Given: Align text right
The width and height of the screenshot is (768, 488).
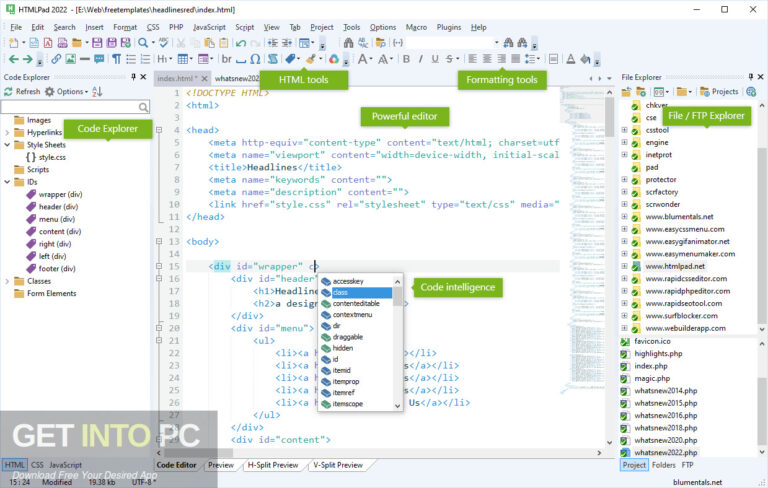Looking at the screenshot, I should click(x=502, y=59).
